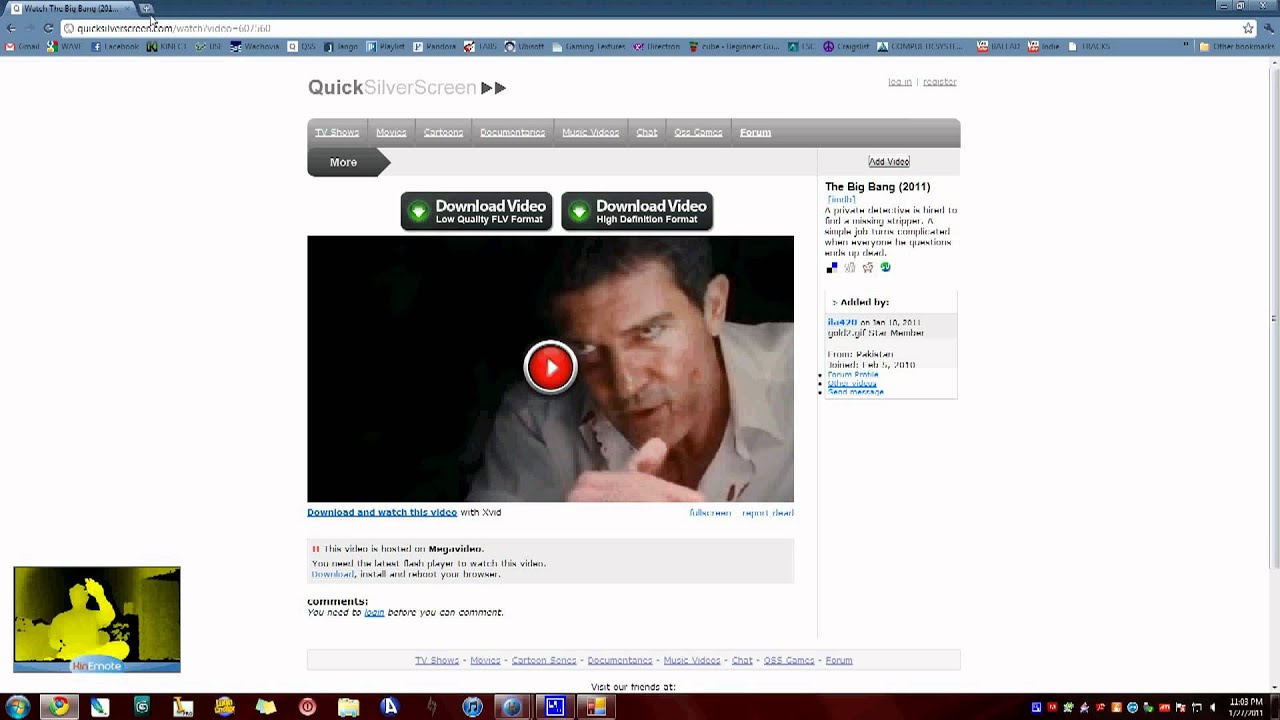Click the Delicious share icon
Viewport: 1280px width, 720px height.
coord(831,268)
